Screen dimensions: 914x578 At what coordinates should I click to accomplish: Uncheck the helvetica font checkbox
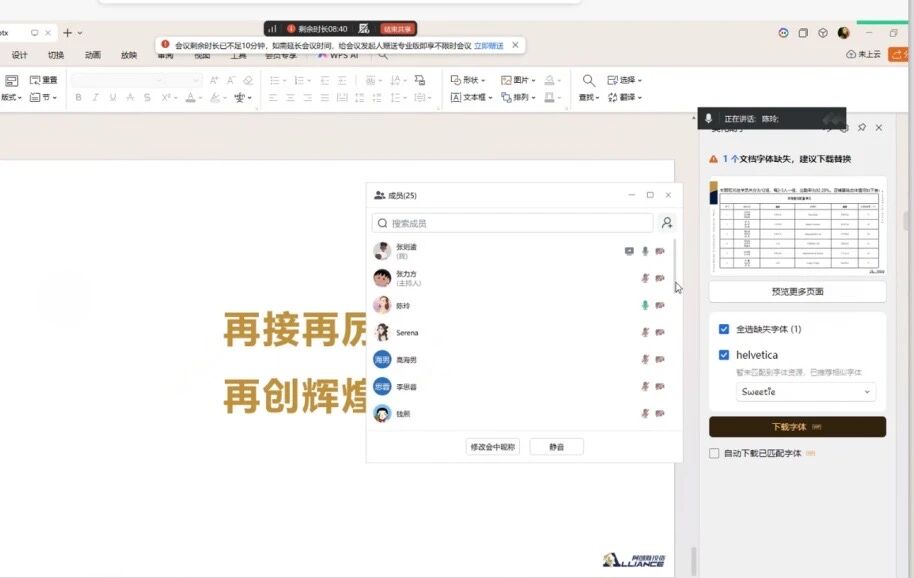click(x=724, y=355)
